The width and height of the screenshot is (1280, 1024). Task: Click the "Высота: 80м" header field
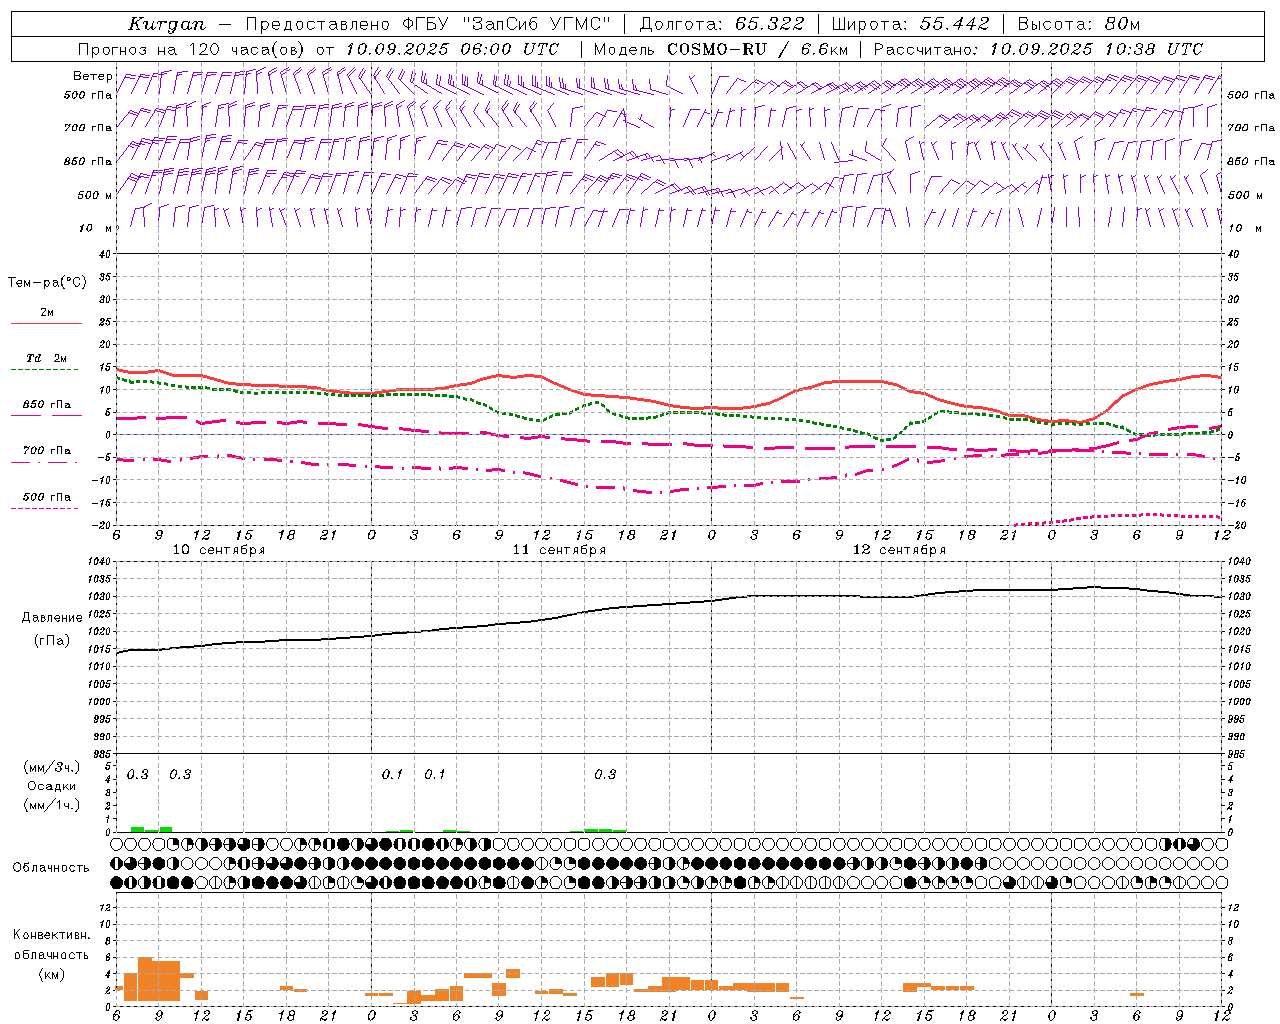coord(1079,24)
